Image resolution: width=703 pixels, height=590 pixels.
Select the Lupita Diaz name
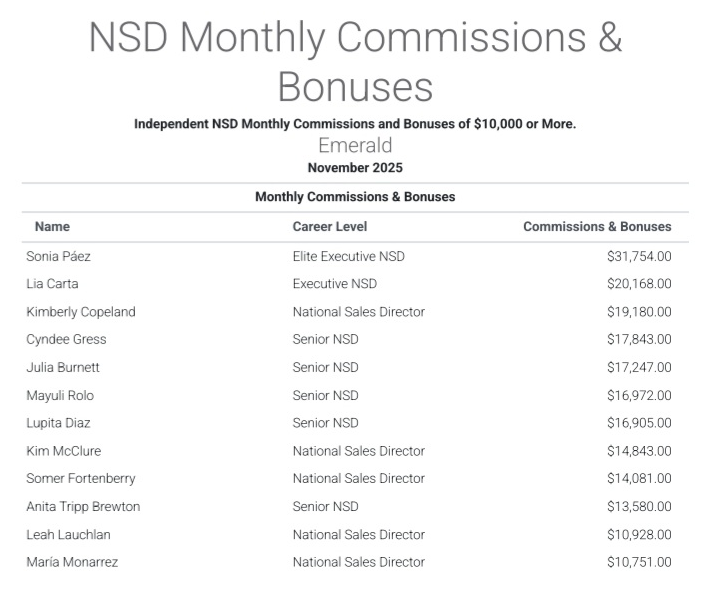[58, 423]
